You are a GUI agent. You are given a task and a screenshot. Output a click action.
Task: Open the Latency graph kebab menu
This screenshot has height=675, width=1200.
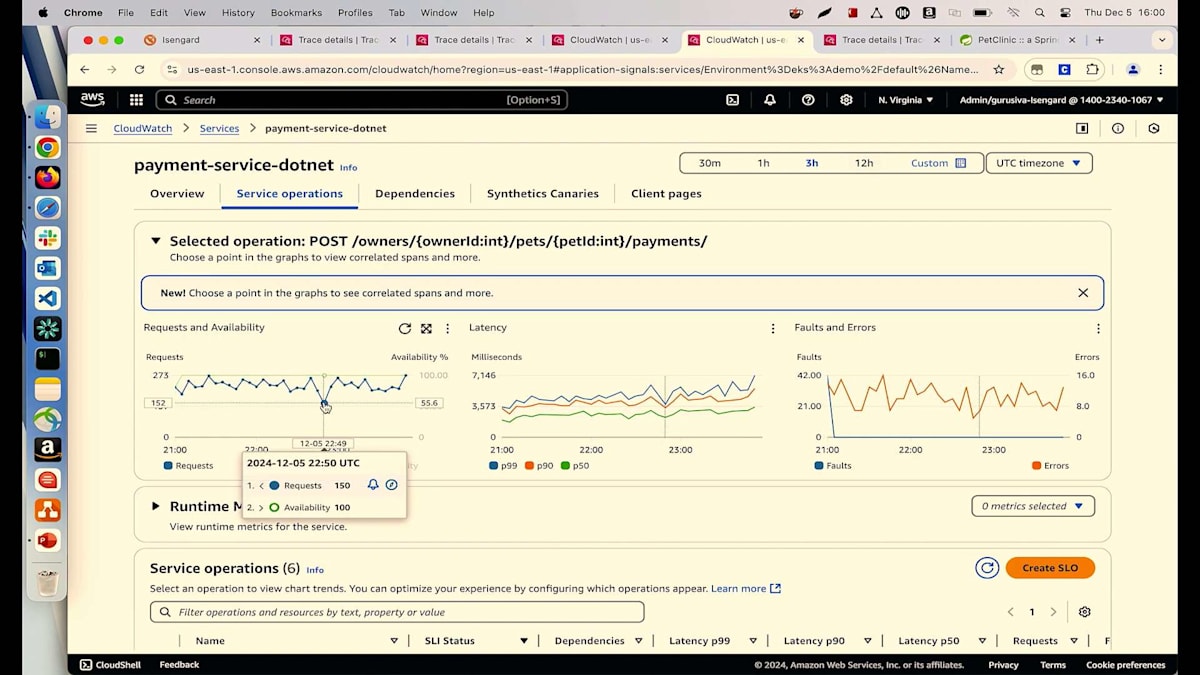[x=772, y=328]
